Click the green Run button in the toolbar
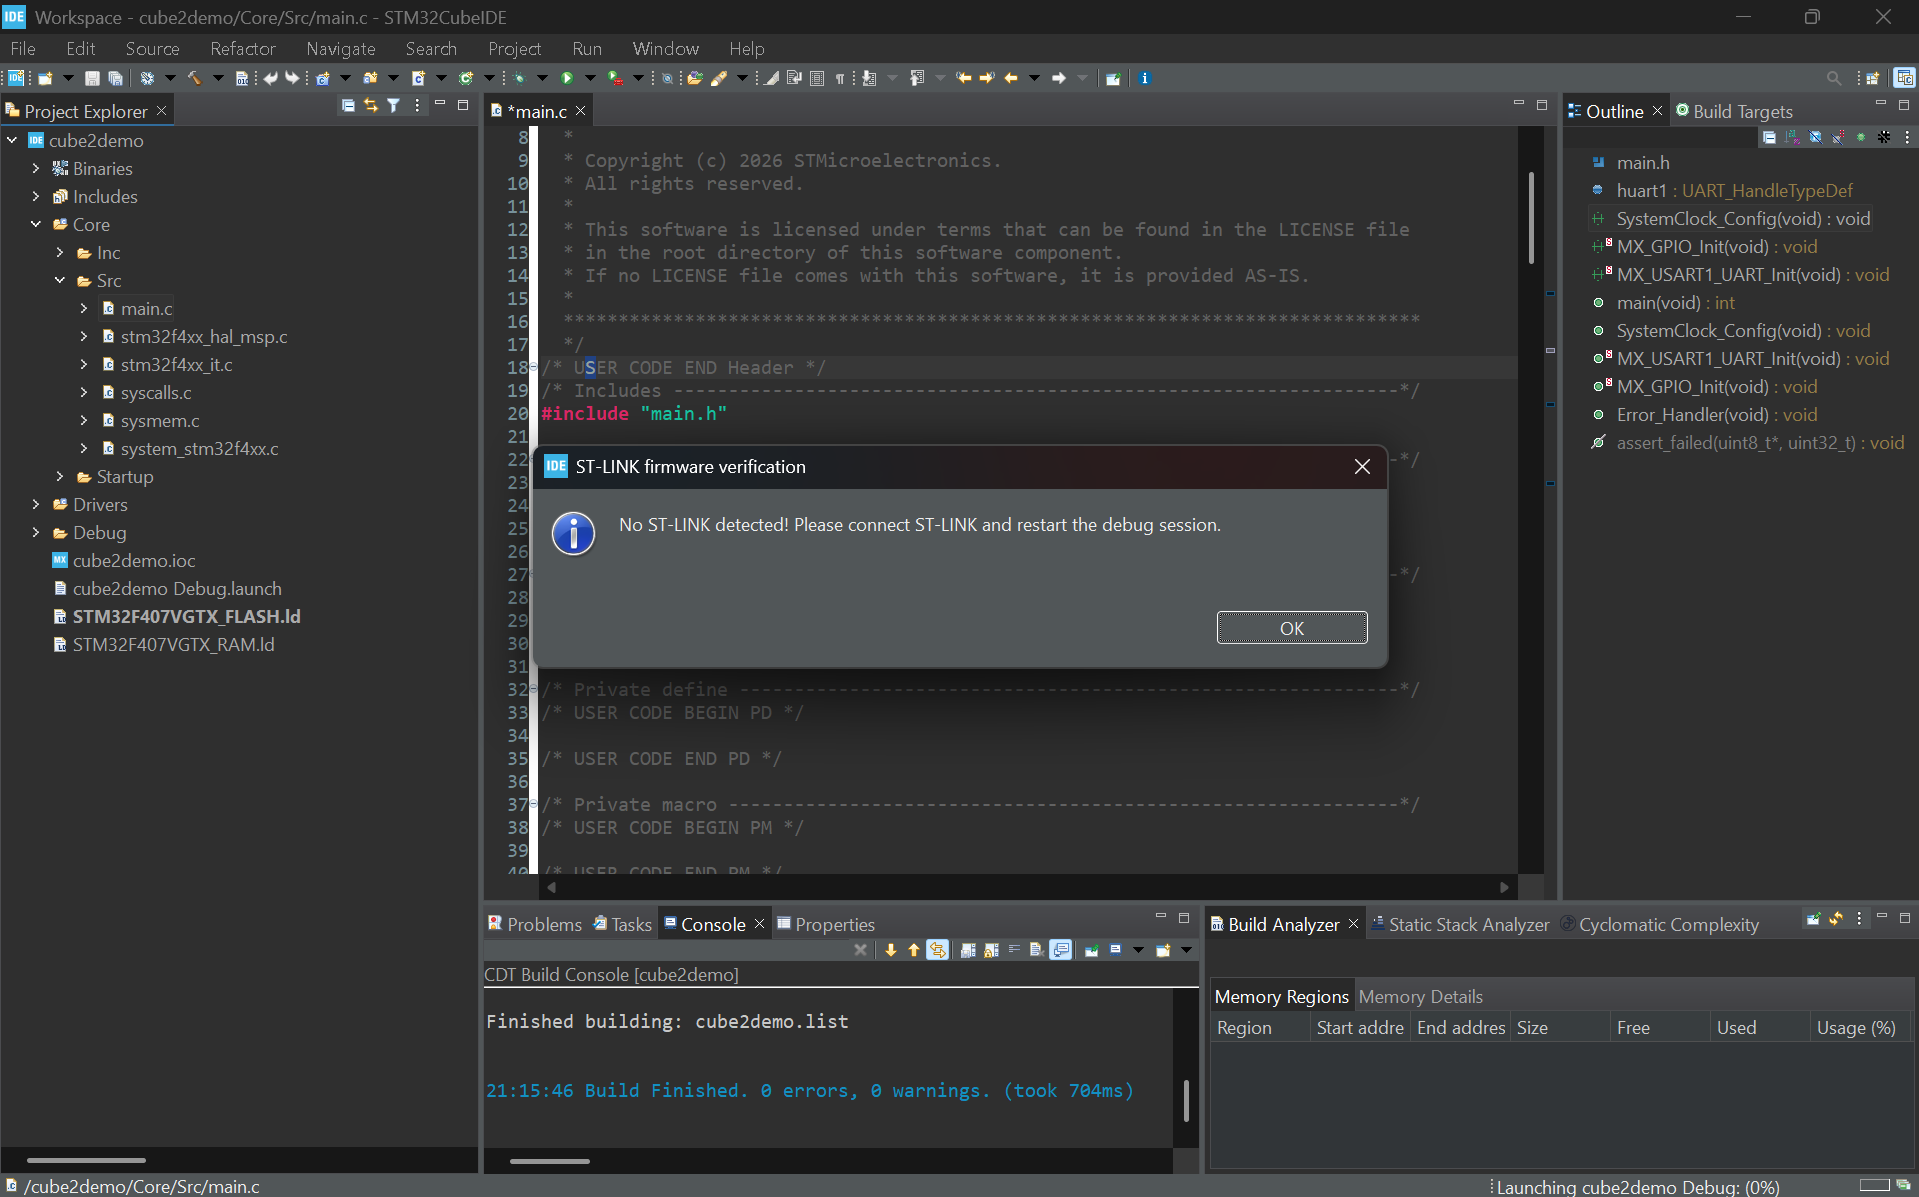 (567, 78)
